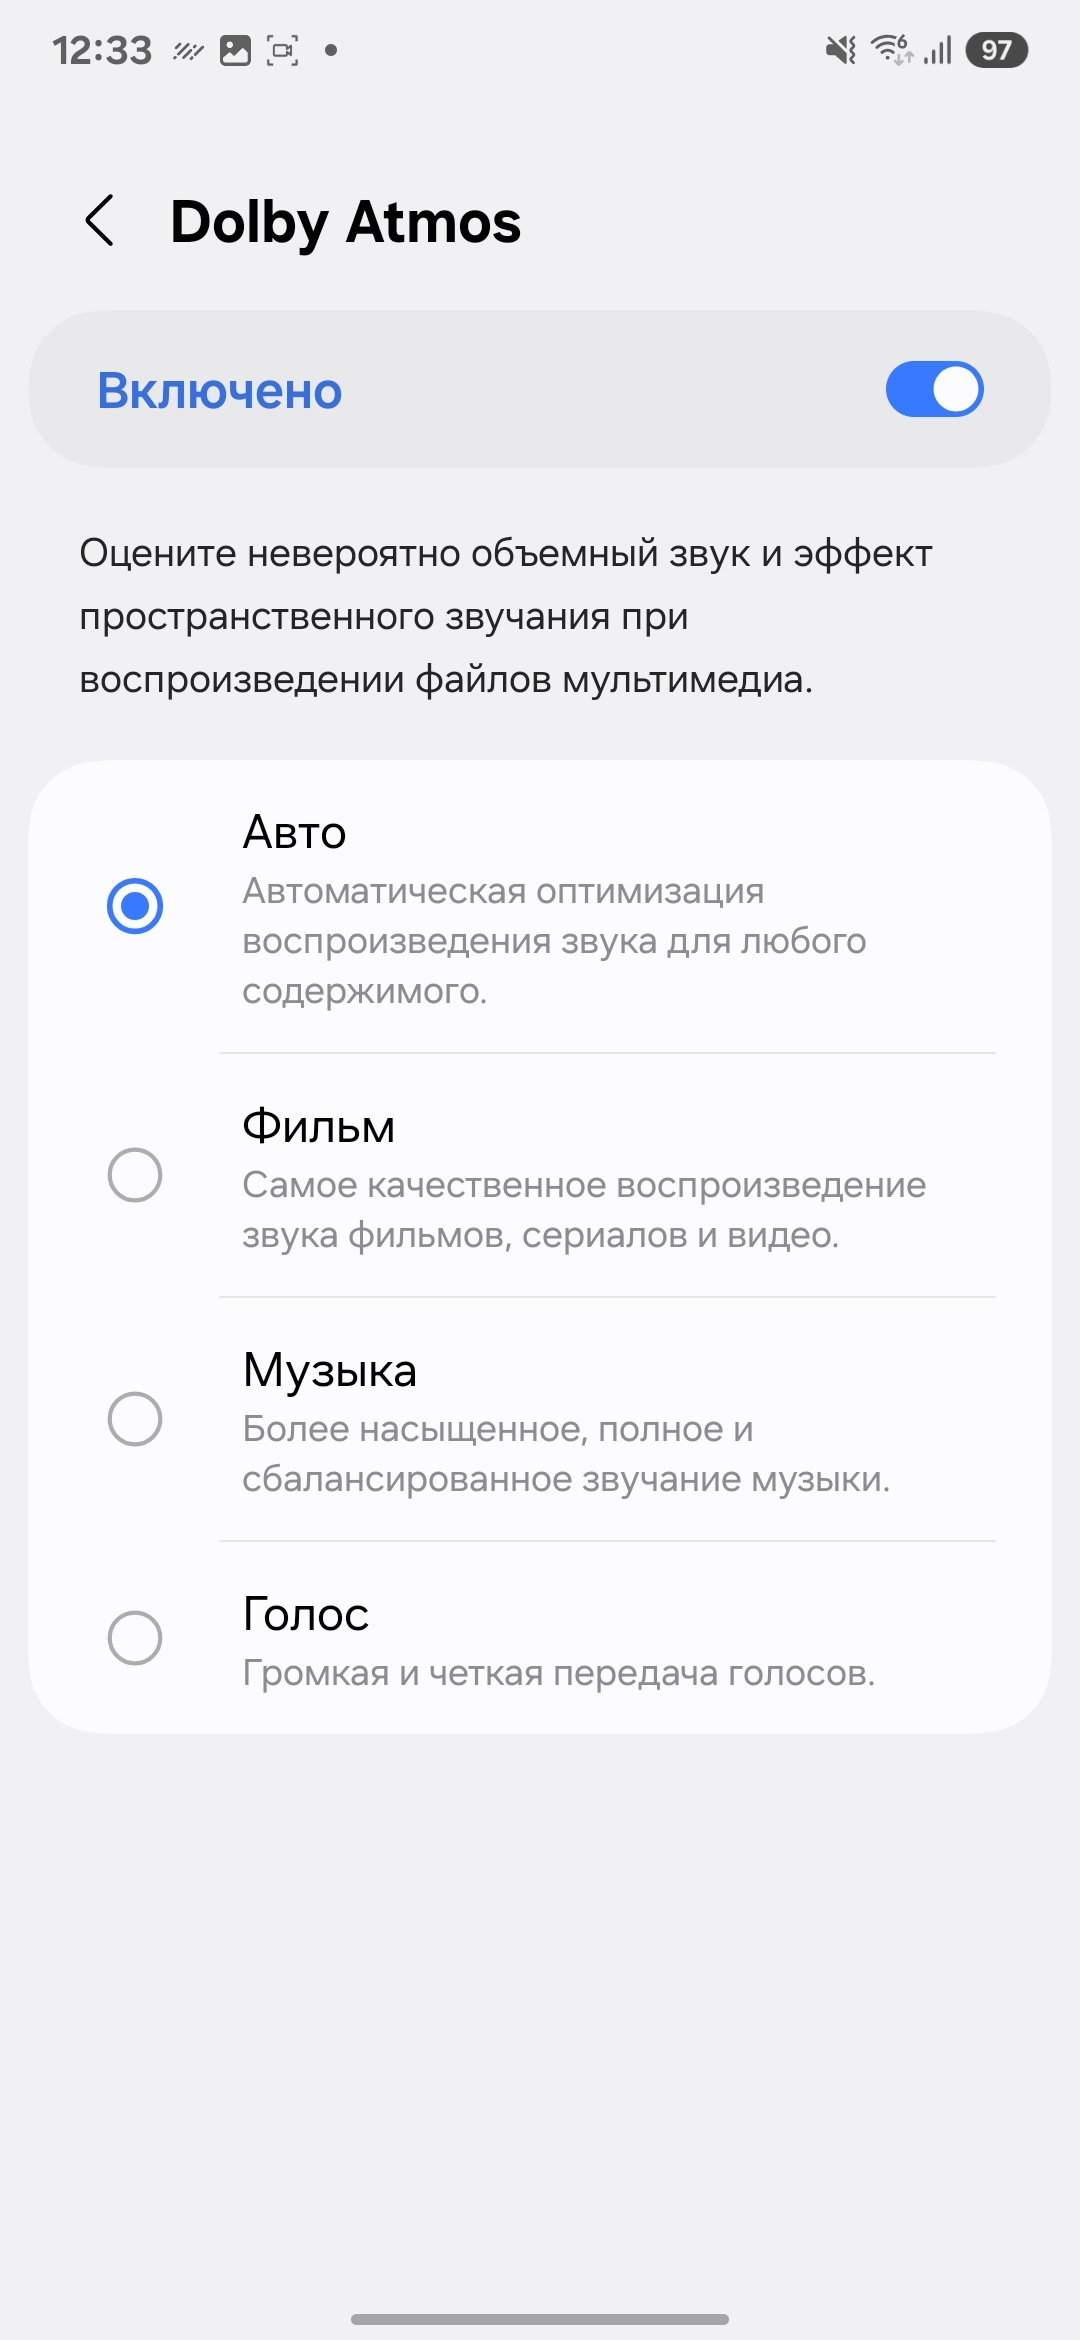Viewport: 1080px width, 2340px height.
Task: Turn off the Dolby Atmos switch
Action: tap(934, 390)
